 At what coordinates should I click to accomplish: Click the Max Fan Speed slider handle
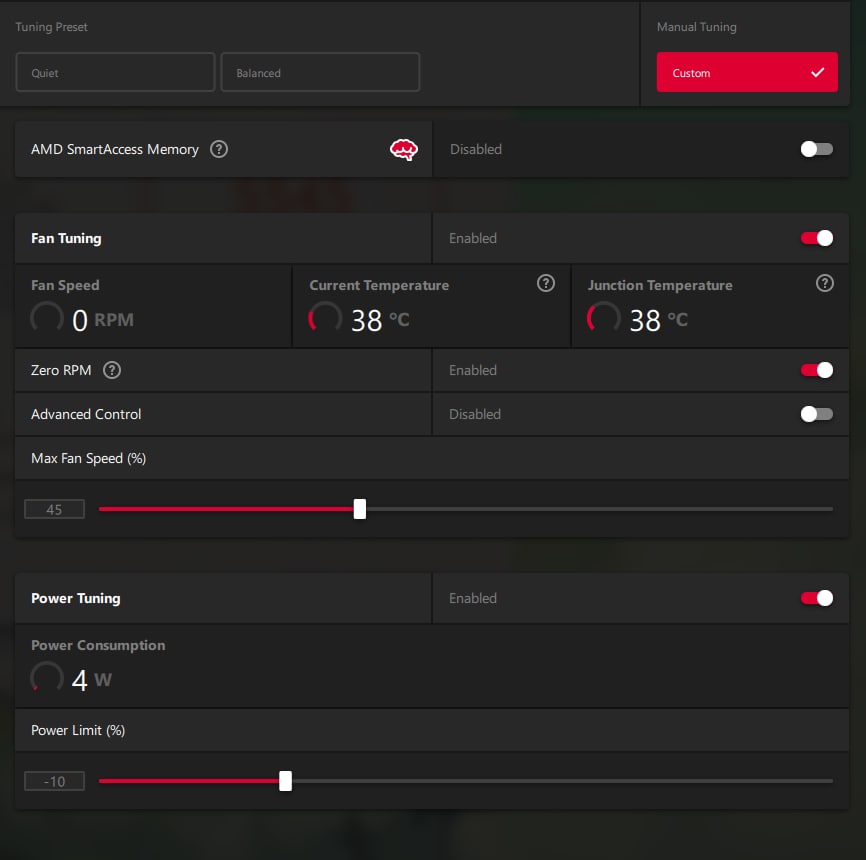click(x=360, y=509)
